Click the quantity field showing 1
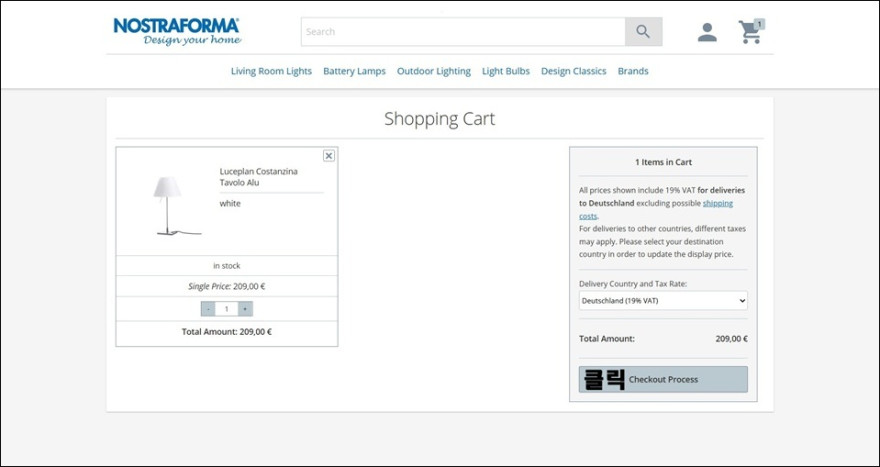The height and width of the screenshot is (467, 880). pyautogui.click(x=227, y=309)
